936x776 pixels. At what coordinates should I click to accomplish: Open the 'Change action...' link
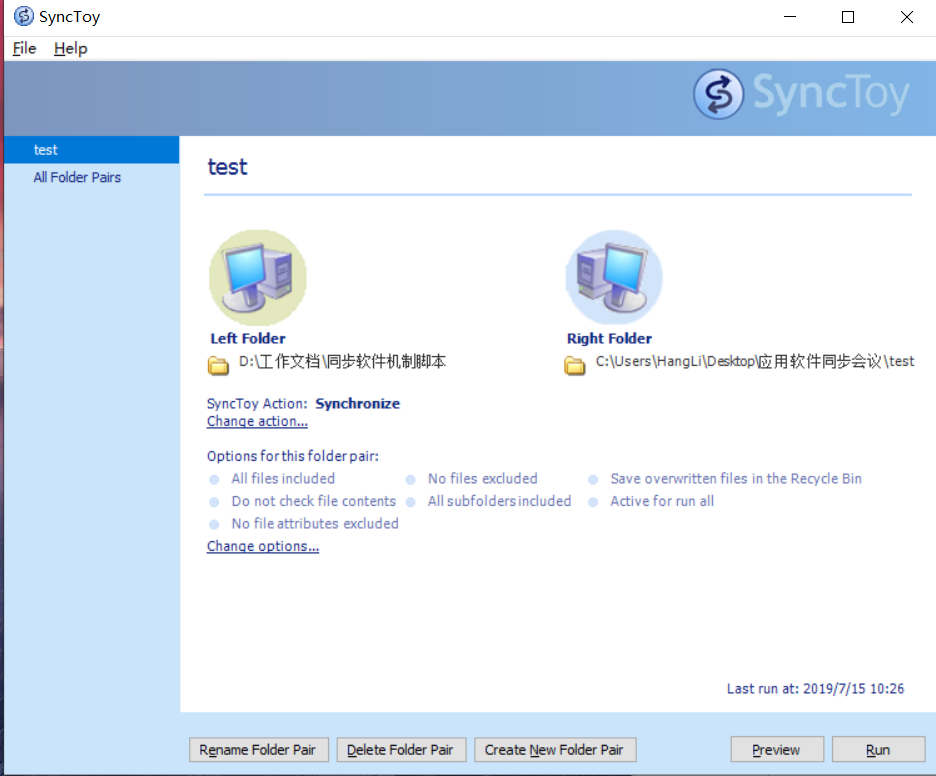(257, 421)
